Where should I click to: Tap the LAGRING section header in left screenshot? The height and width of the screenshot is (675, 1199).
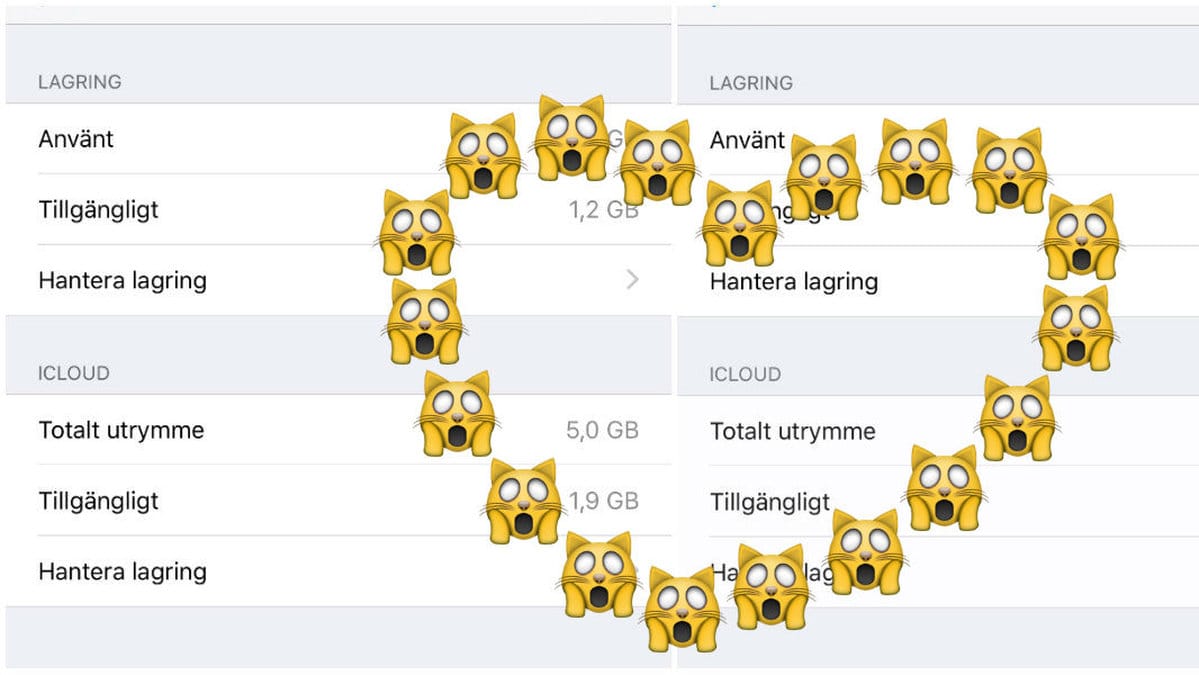[x=80, y=82]
